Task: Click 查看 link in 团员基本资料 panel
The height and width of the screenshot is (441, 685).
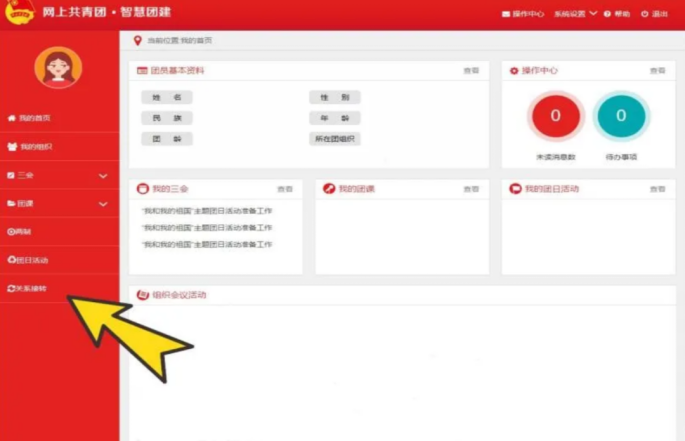Action: pos(471,71)
